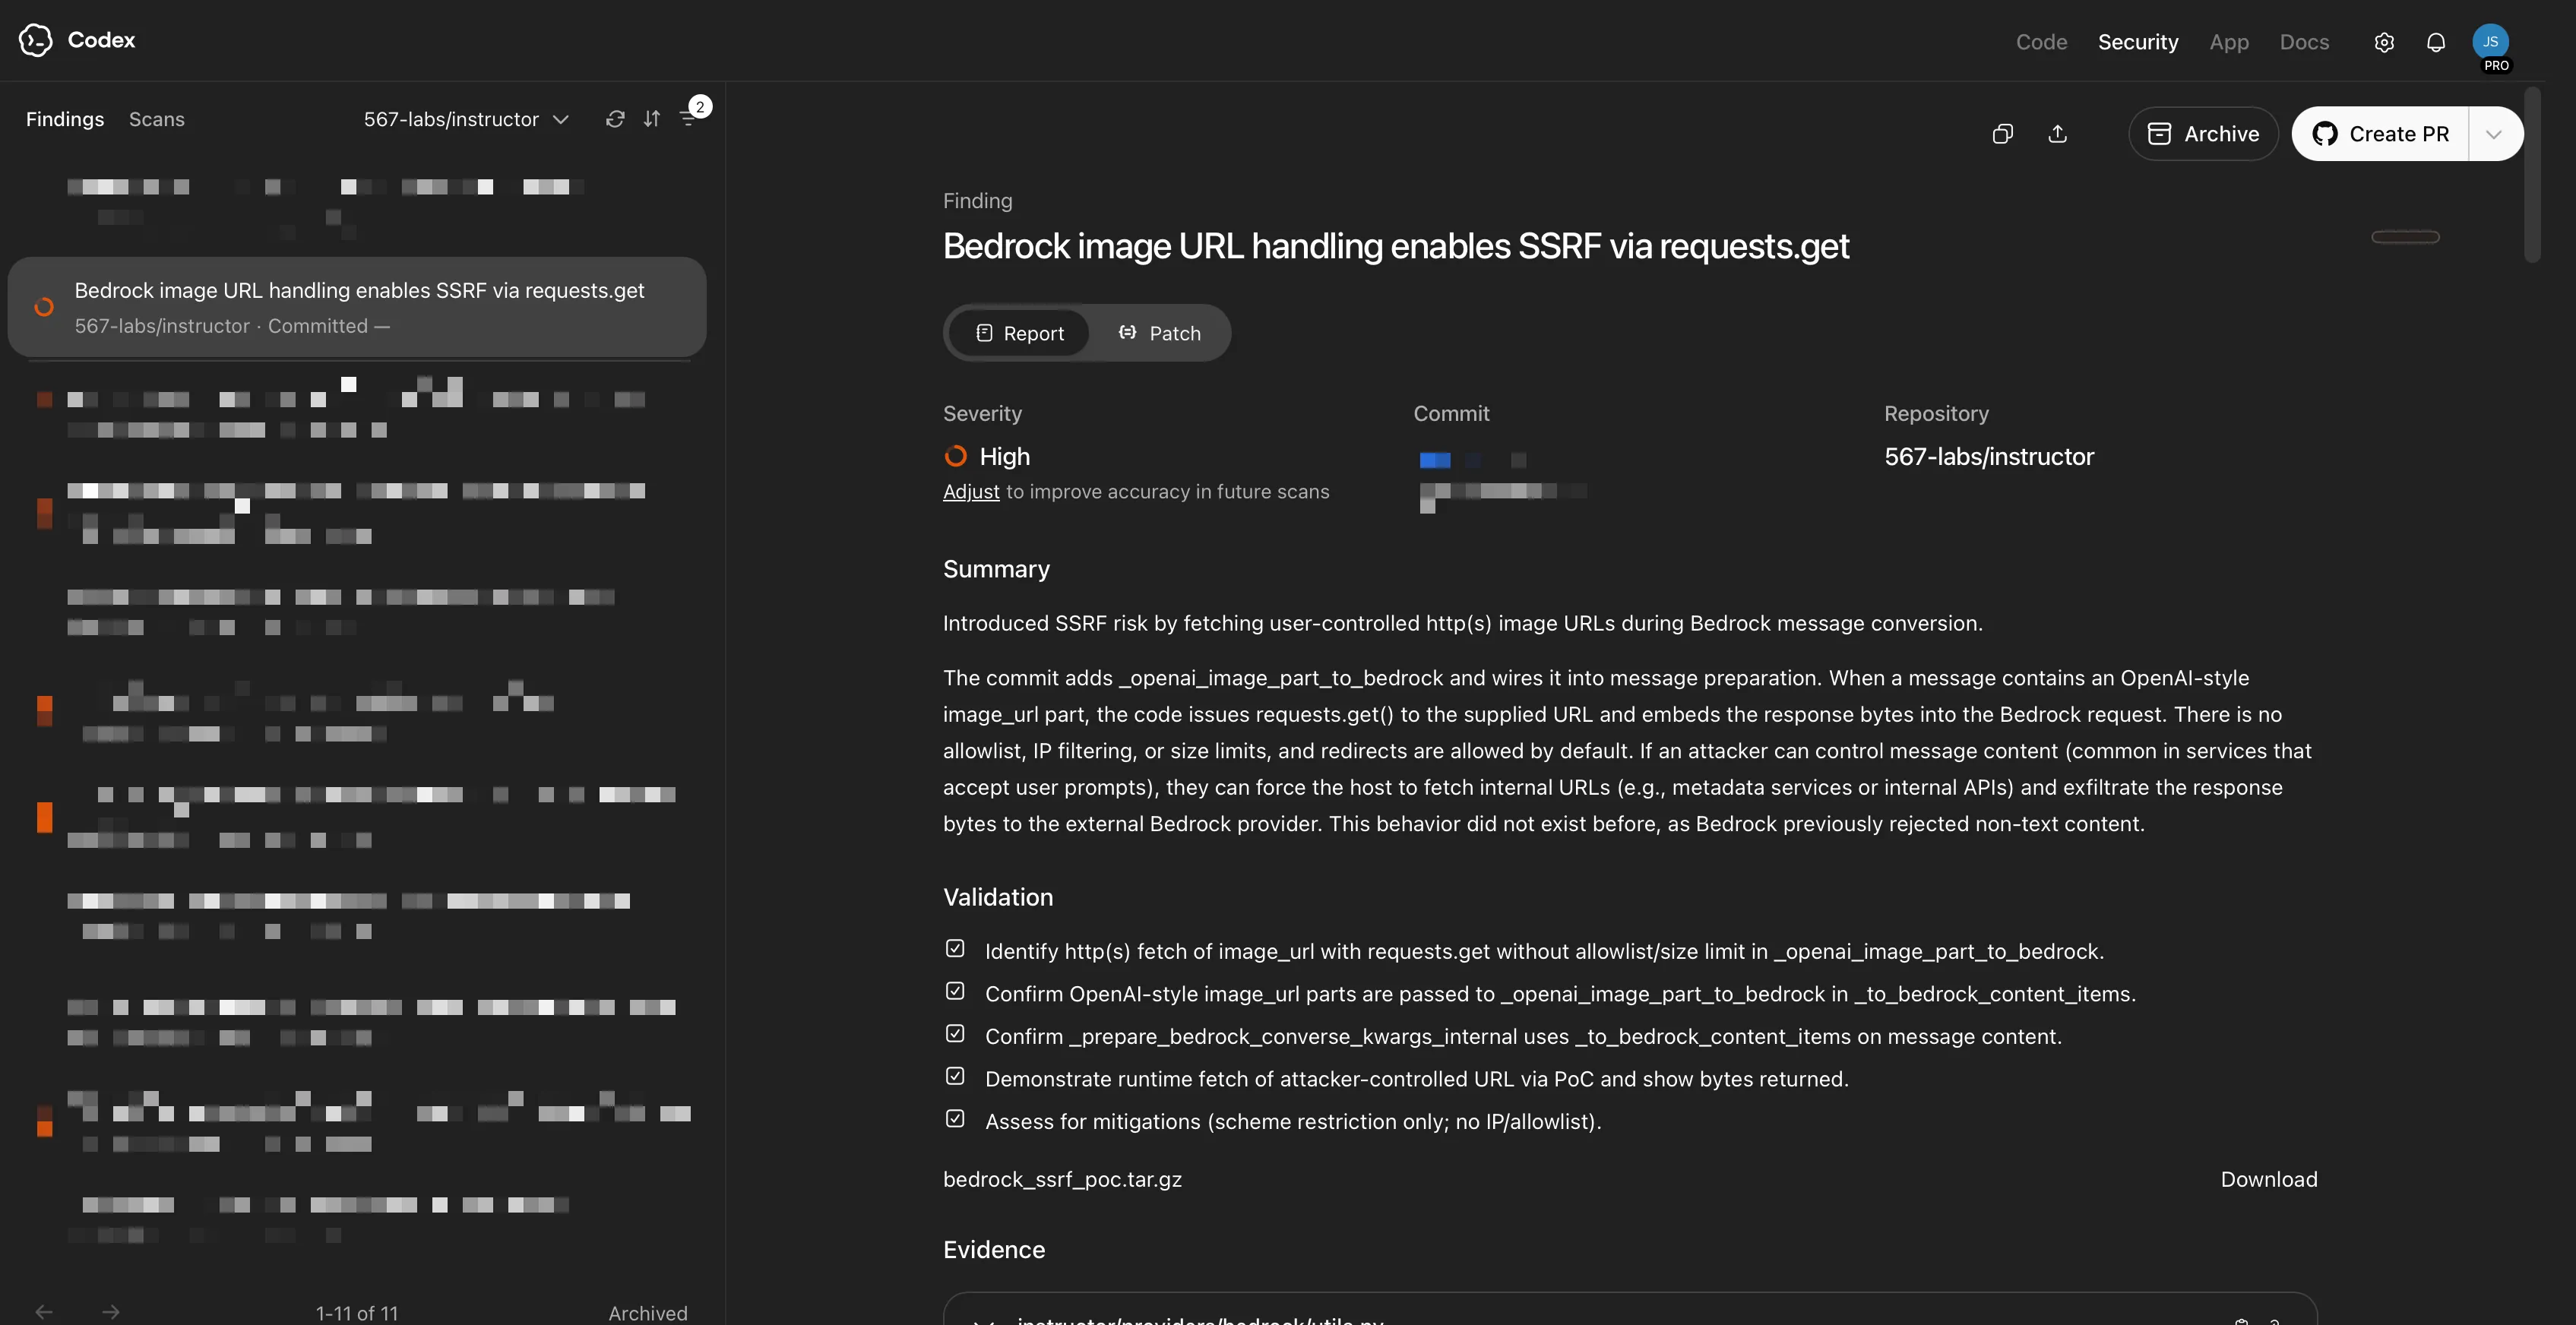The width and height of the screenshot is (2576, 1325).
Task: Click the copy finding icon
Action: click(x=2002, y=134)
